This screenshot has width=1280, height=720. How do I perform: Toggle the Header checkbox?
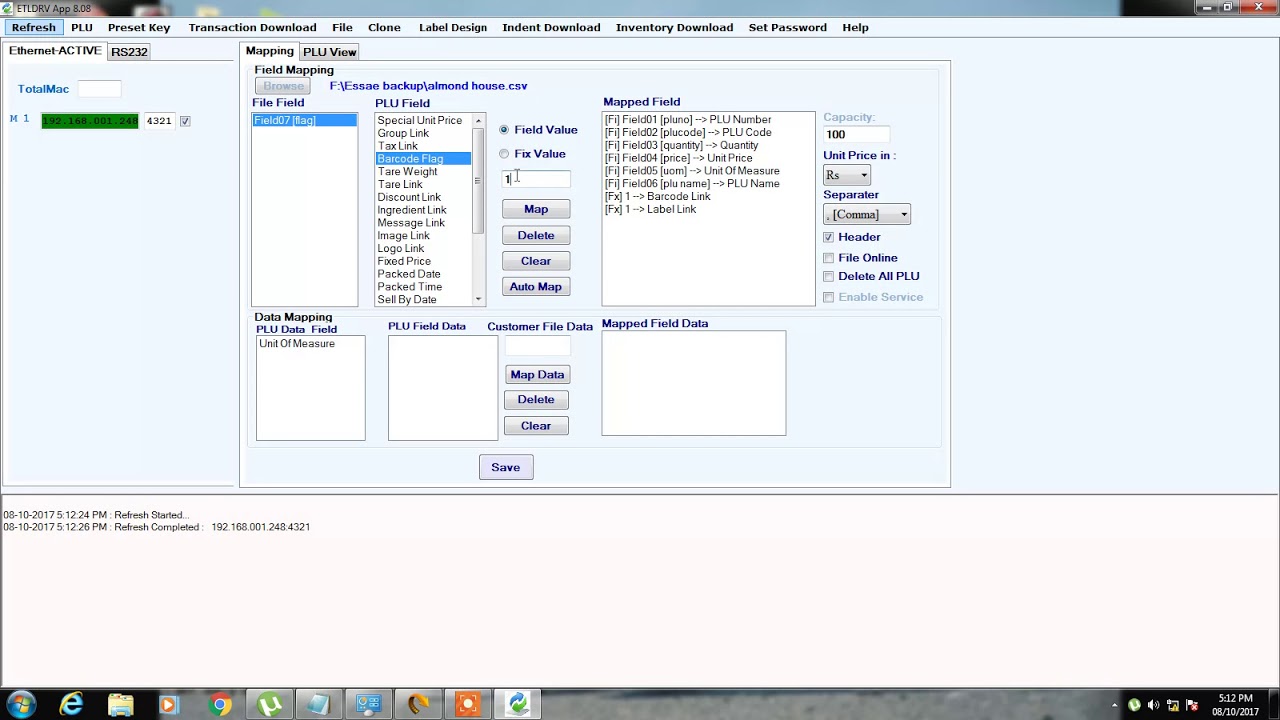pyautogui.click(x=828, y=237)
